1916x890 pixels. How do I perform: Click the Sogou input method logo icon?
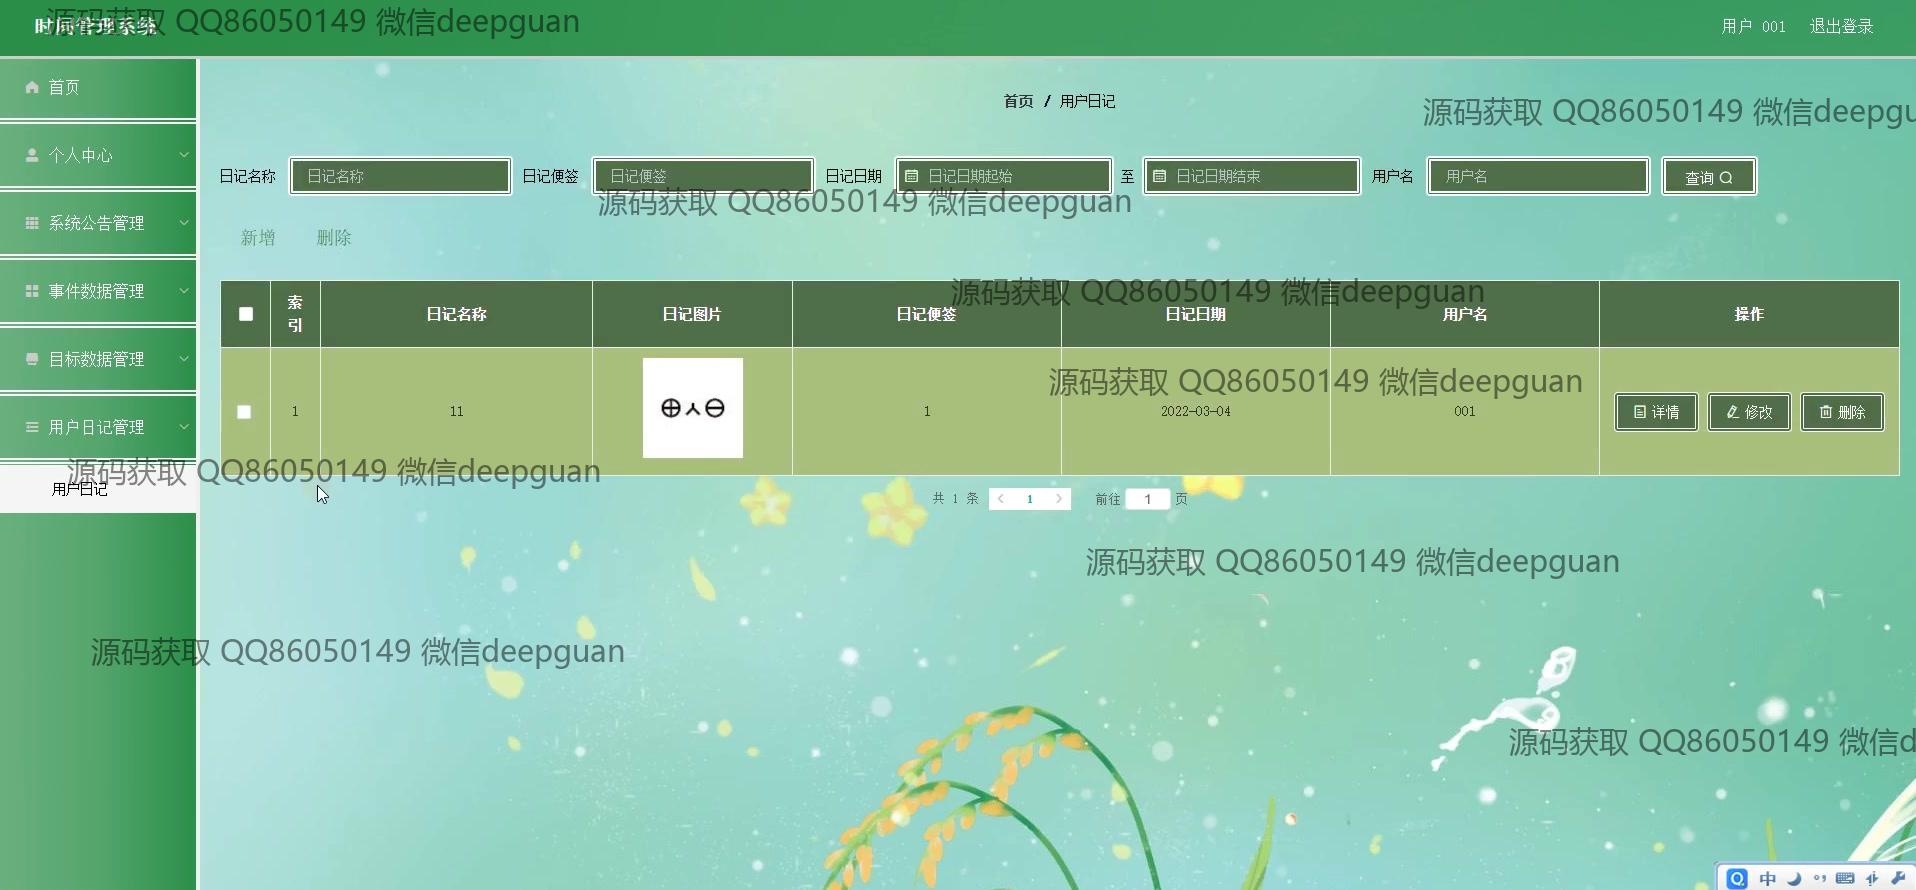pyautogui.click(x=1737, y=878)
